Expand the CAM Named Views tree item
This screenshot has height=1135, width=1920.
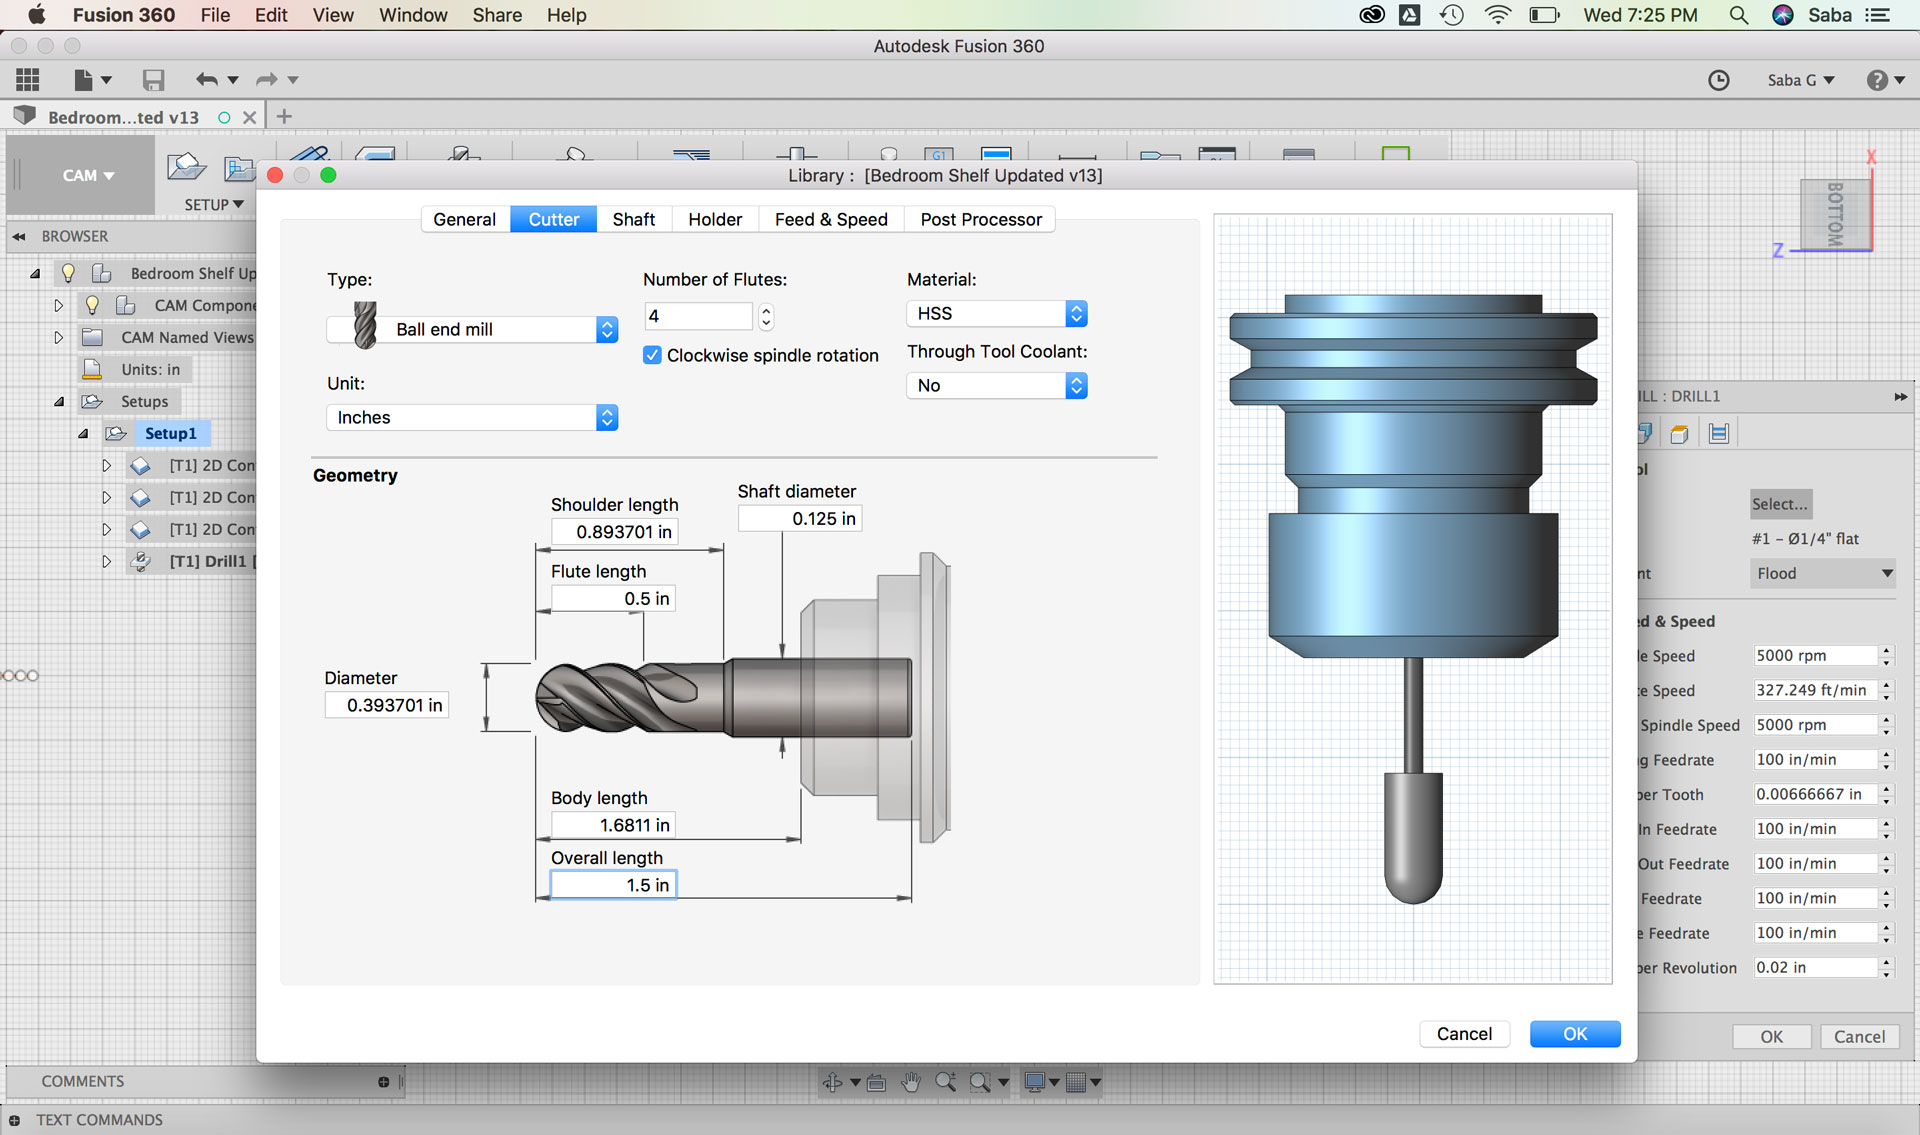[x=58, y=337]
